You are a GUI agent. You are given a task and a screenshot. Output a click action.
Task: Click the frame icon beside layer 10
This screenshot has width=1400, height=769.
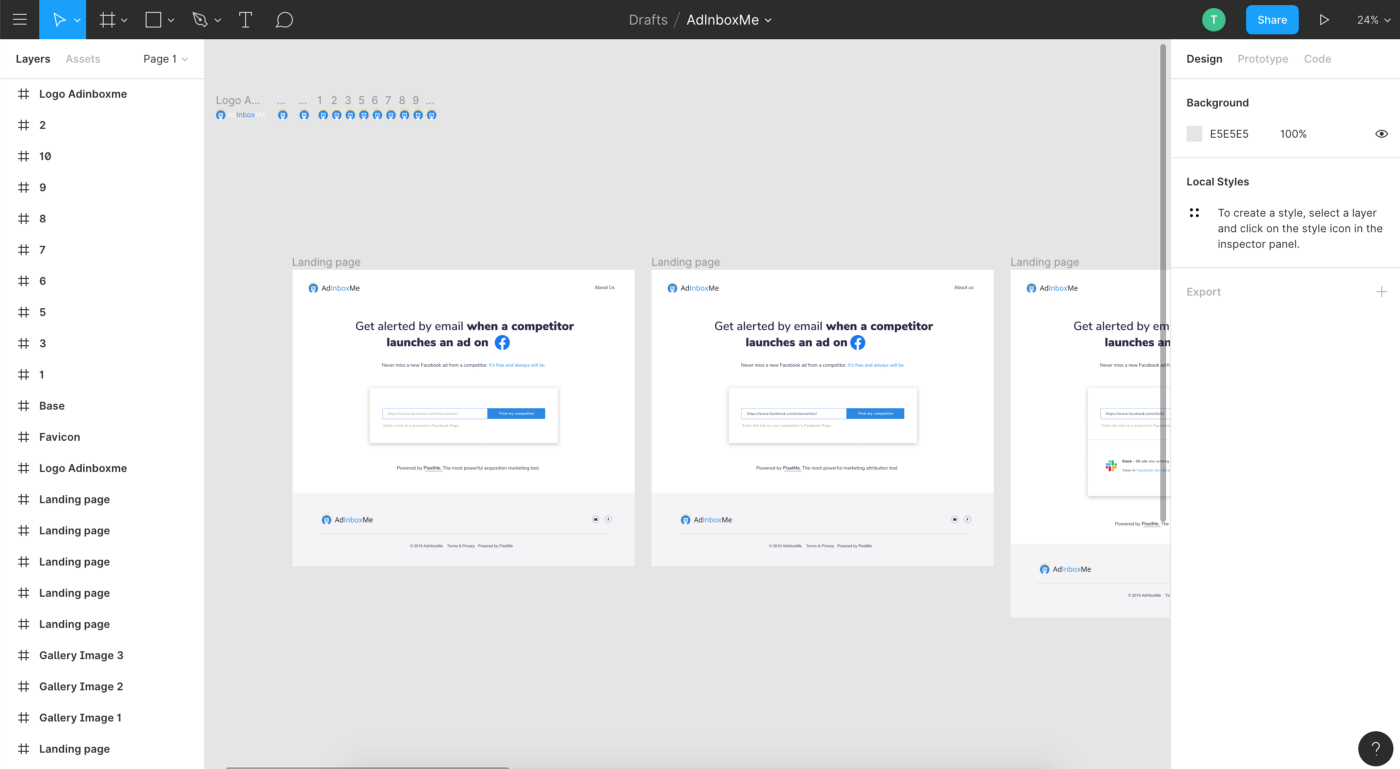(x=23, y=156)
